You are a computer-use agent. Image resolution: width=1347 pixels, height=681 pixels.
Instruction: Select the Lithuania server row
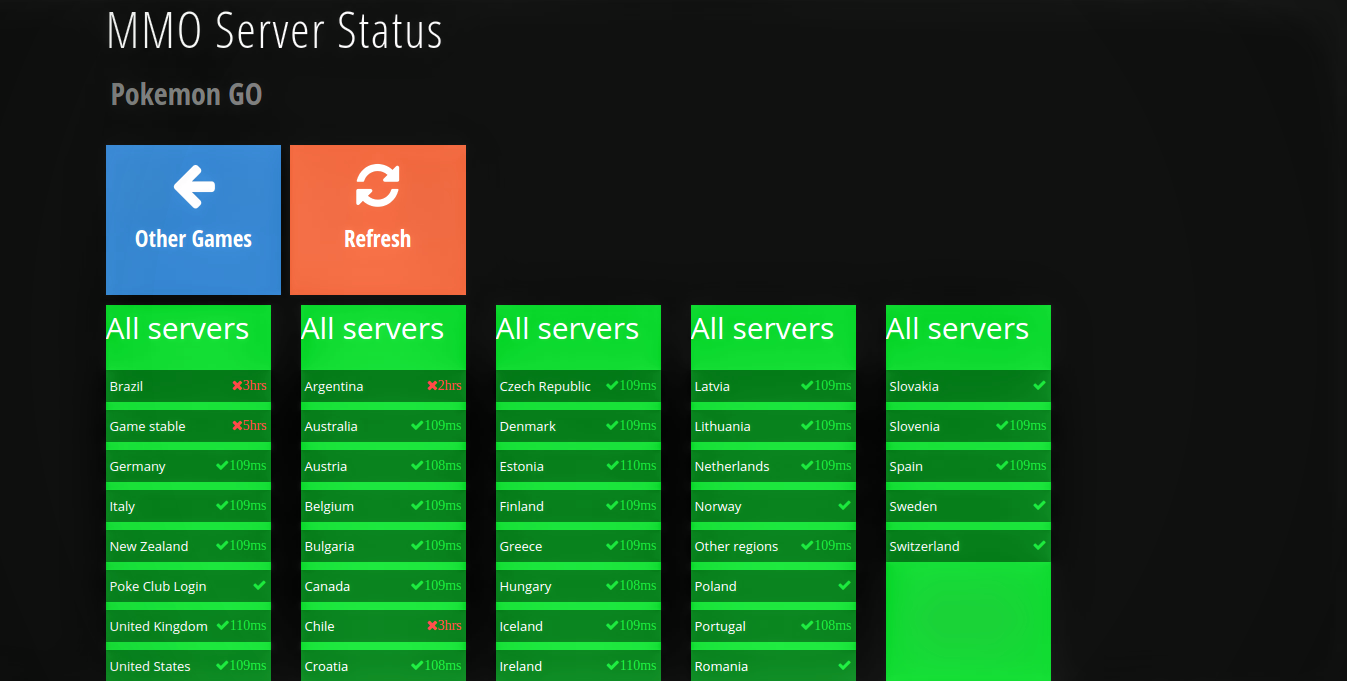[x=773, y=426]
